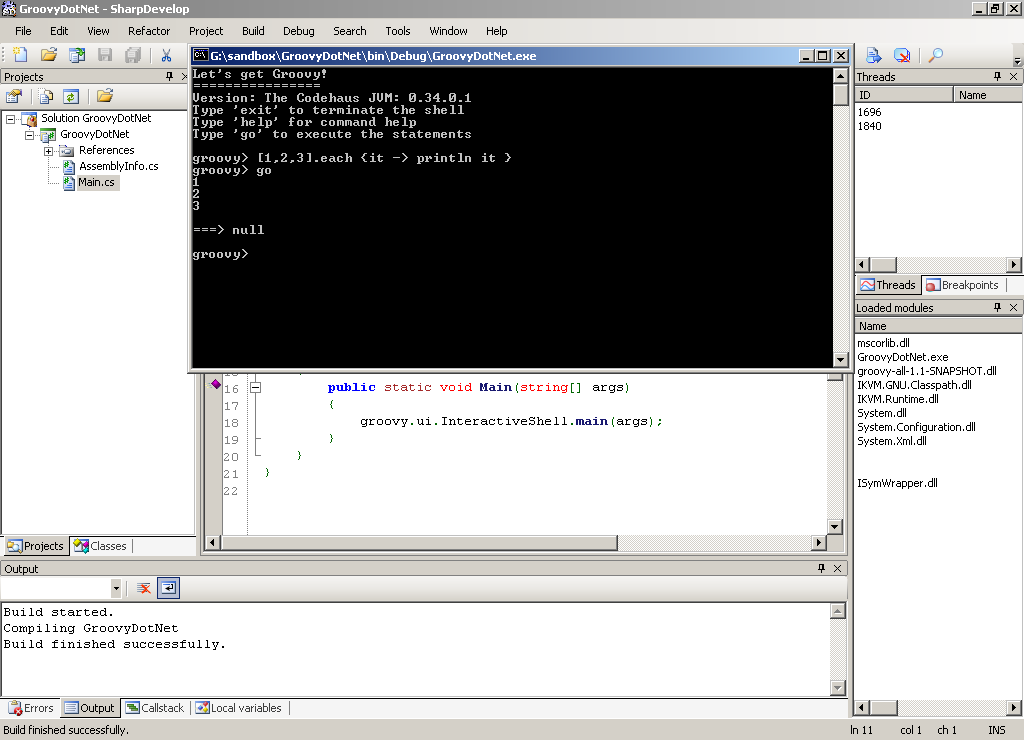Click the Open Project toolbar icon with green arrow
The height and width of the screenshot is (740, 1024).
click(77, 56)
